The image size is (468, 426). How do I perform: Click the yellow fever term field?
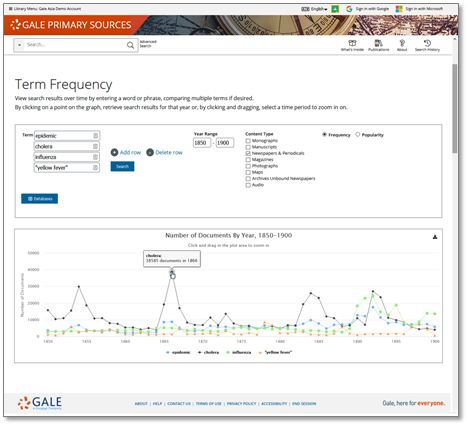coord(67,168)
